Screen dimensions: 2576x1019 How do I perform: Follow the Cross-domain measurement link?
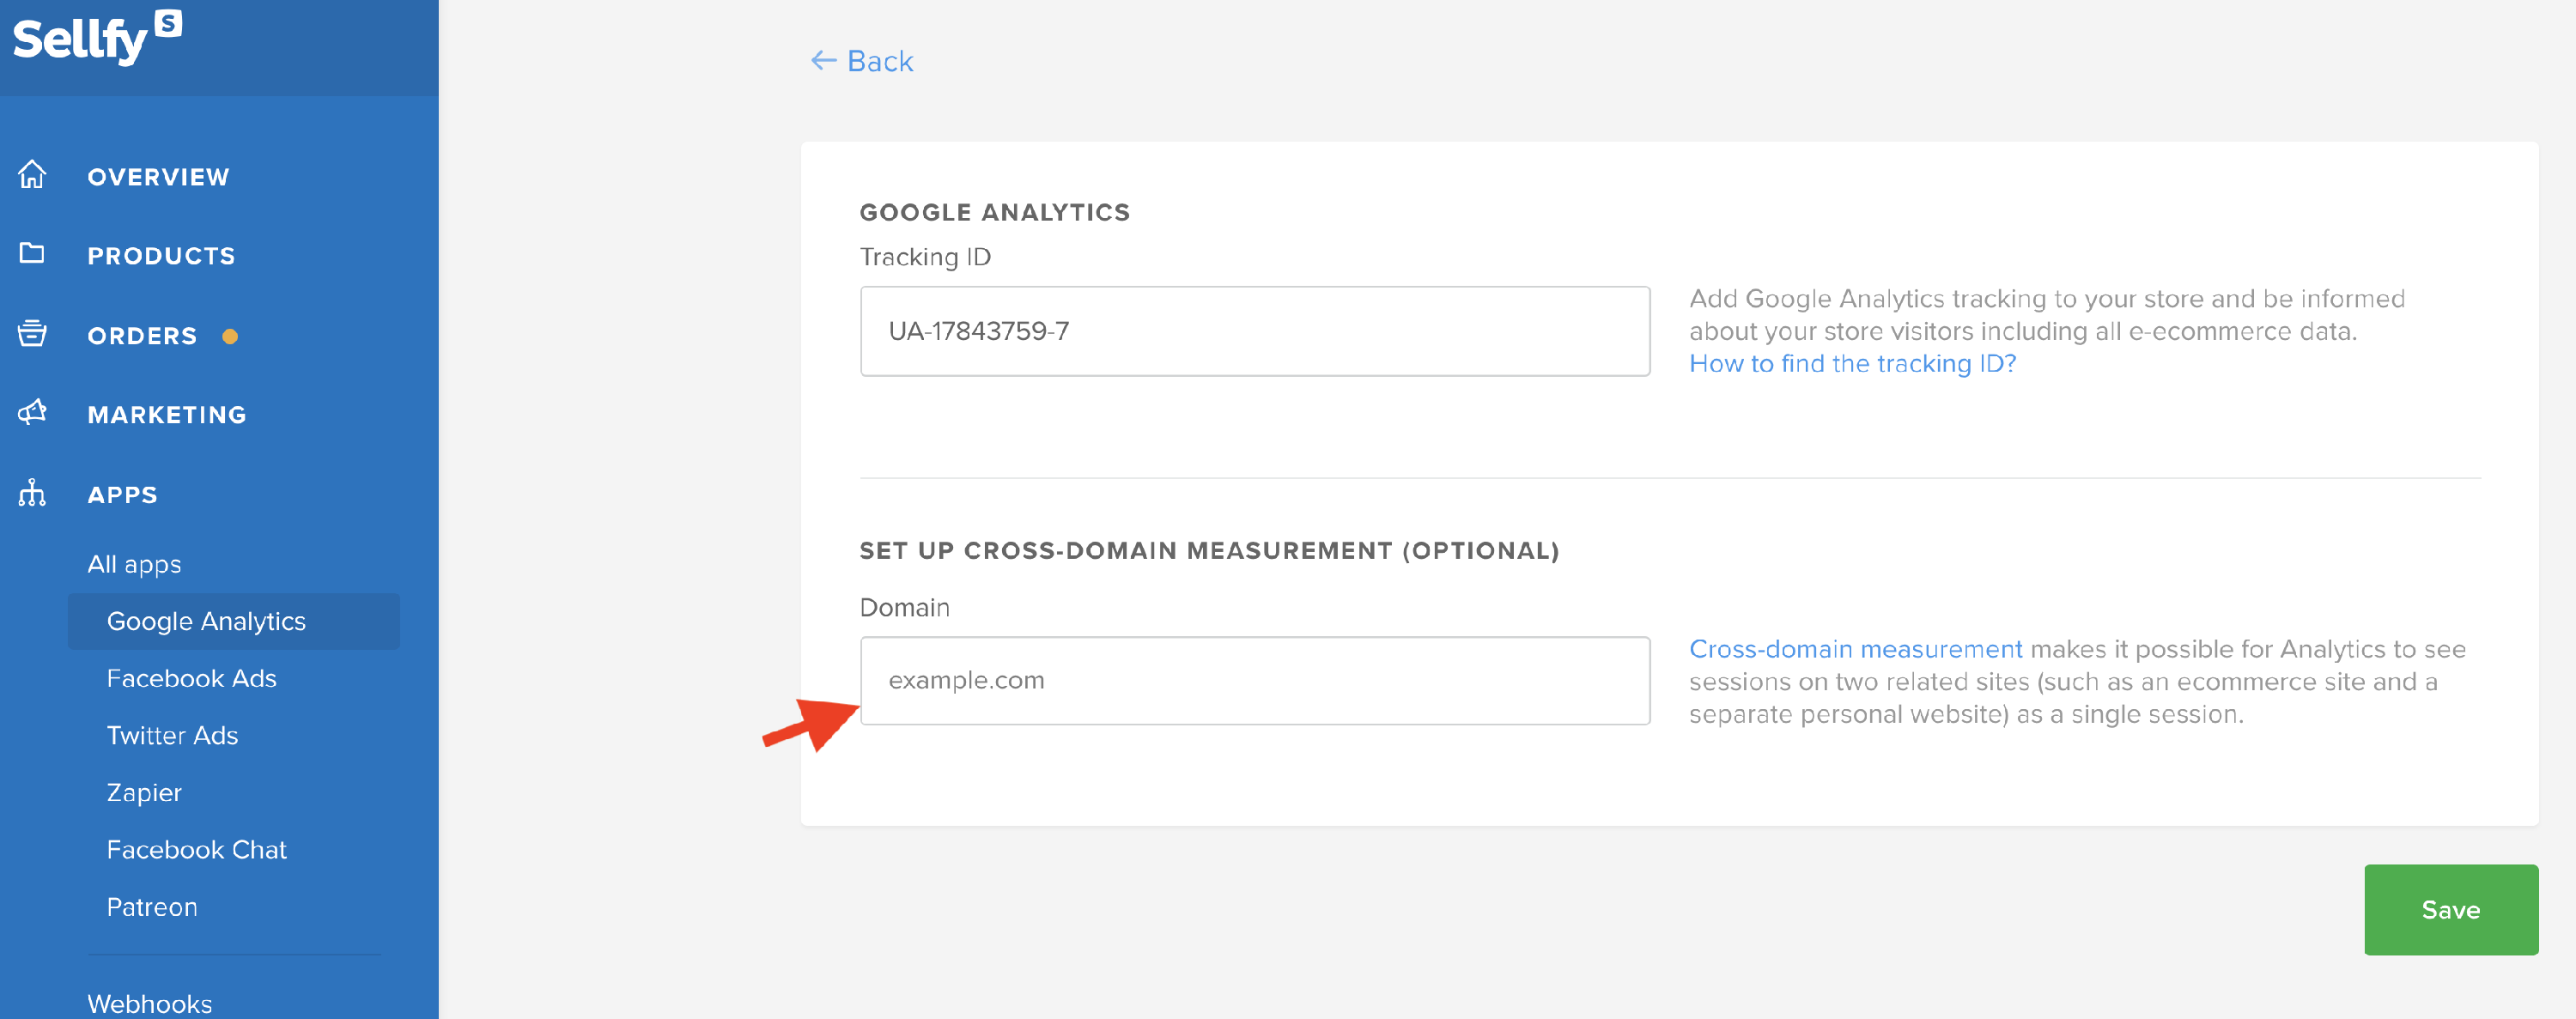[x=1855, y=649]
